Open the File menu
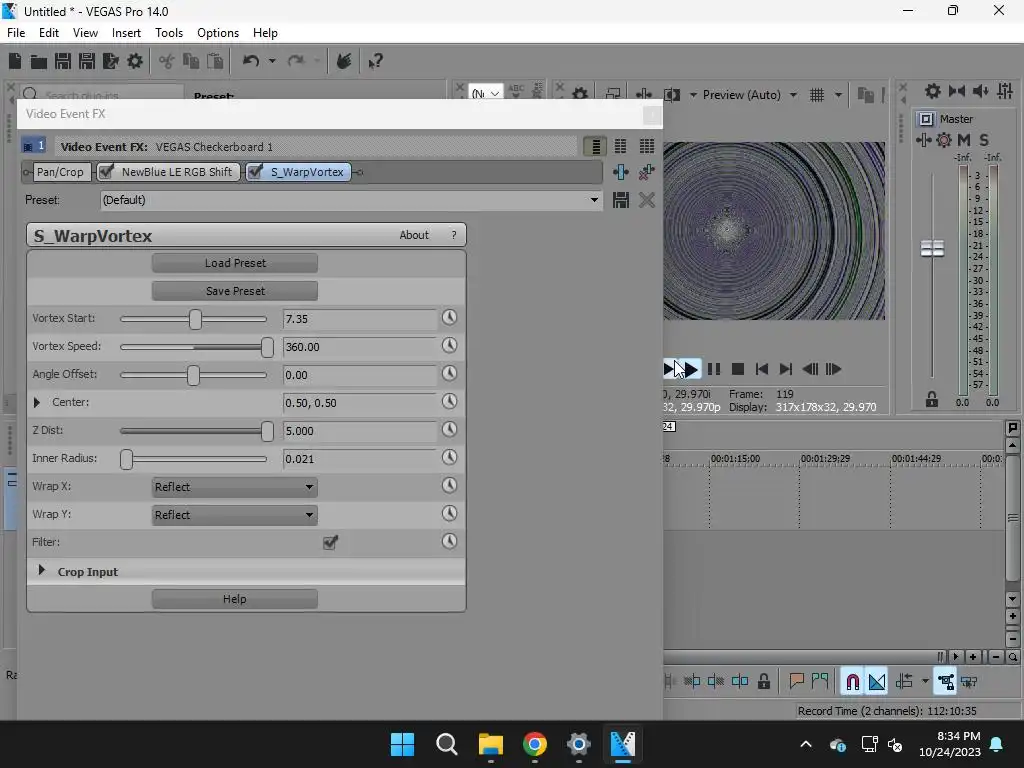This screenshot has height=768, width=1024. point(16,33)
